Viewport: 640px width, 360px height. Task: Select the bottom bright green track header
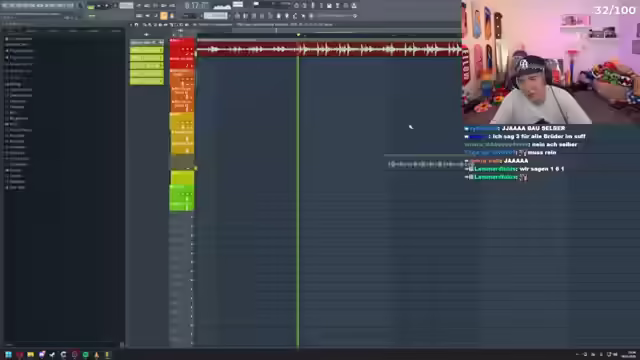[x=182, y=206]
